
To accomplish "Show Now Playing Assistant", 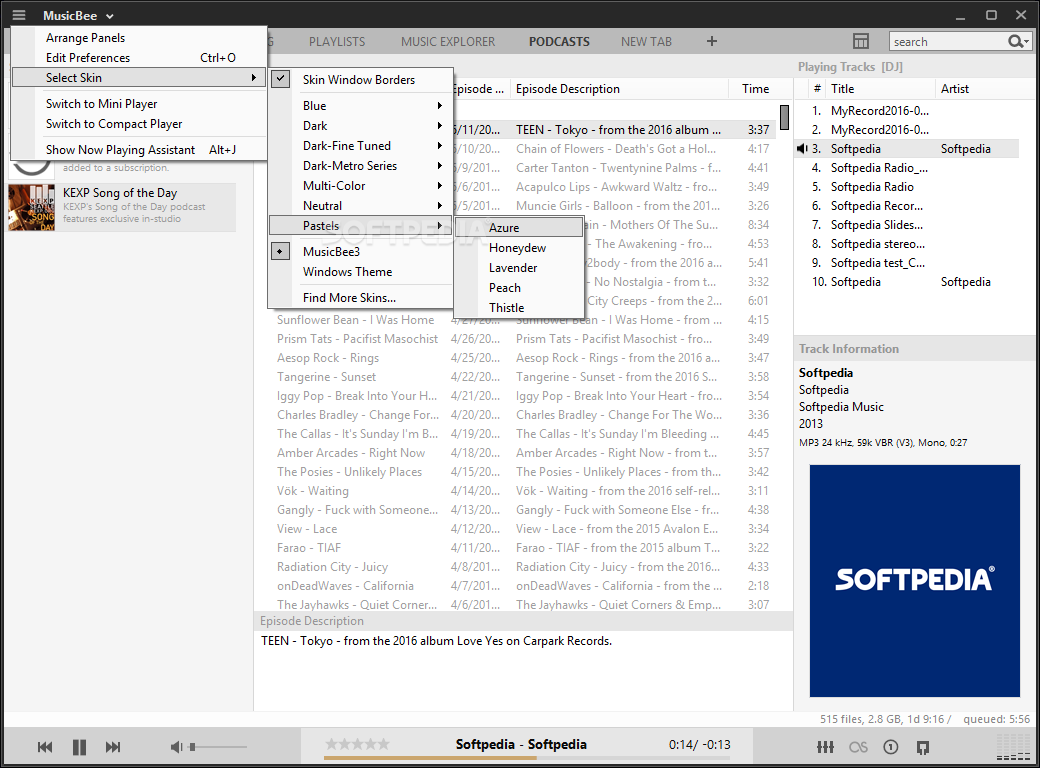I will coord(139,149).
